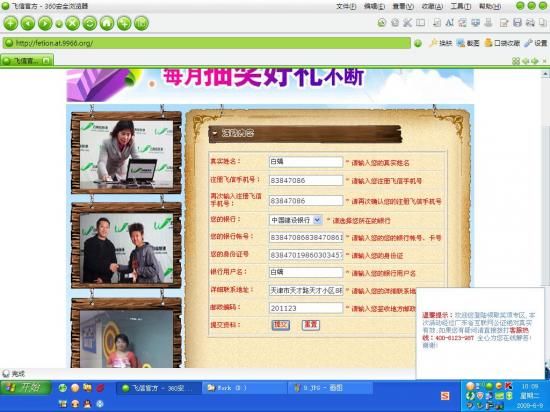This screenshot has width=550, height=412.
Task: Click the 真实姓名 input field
Action: 306,162
